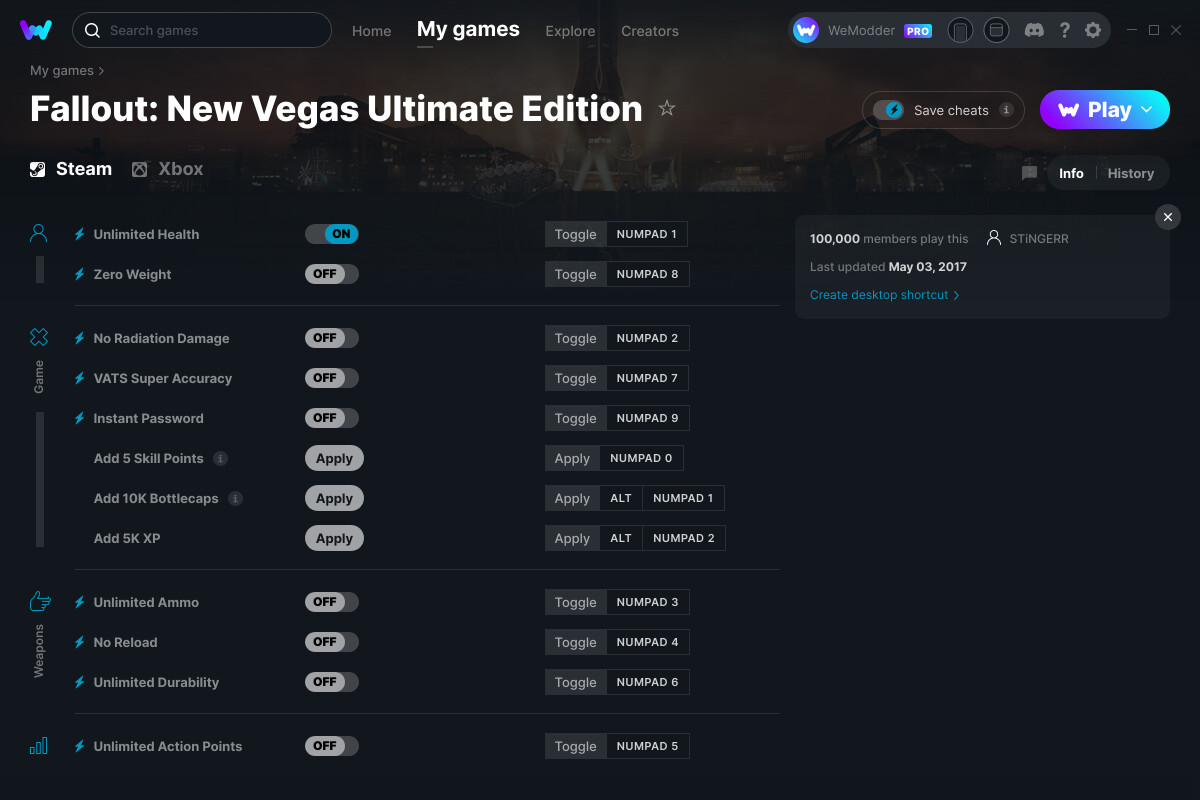Viewport: 1200px width, 800px height.
Task: Select the Player category icon in sidebar
Action: (x=38, y=231)
